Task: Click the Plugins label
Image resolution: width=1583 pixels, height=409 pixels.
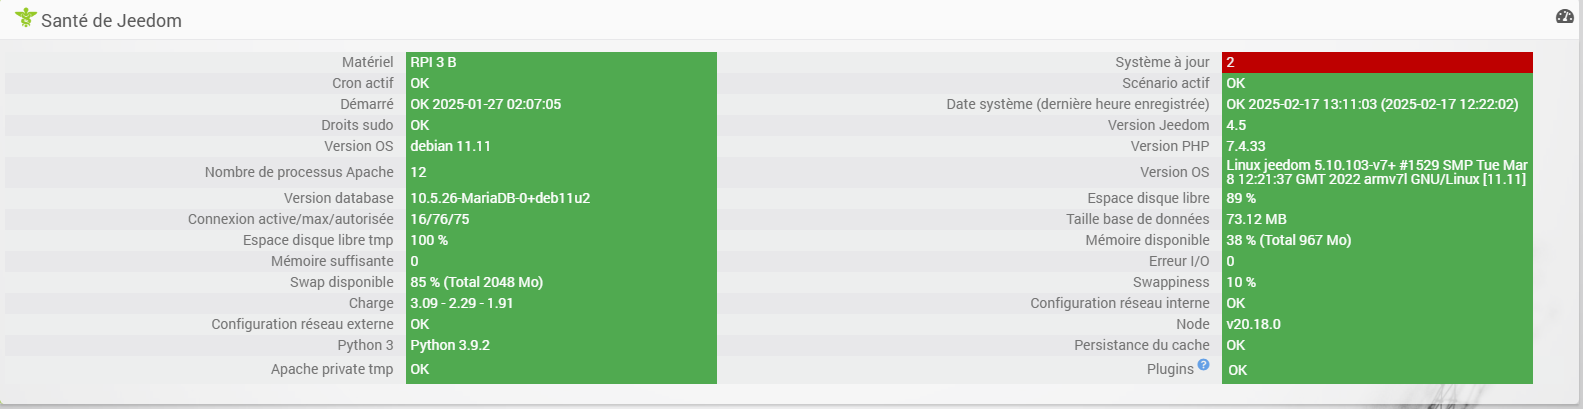Action: (x=1170, y=369)
